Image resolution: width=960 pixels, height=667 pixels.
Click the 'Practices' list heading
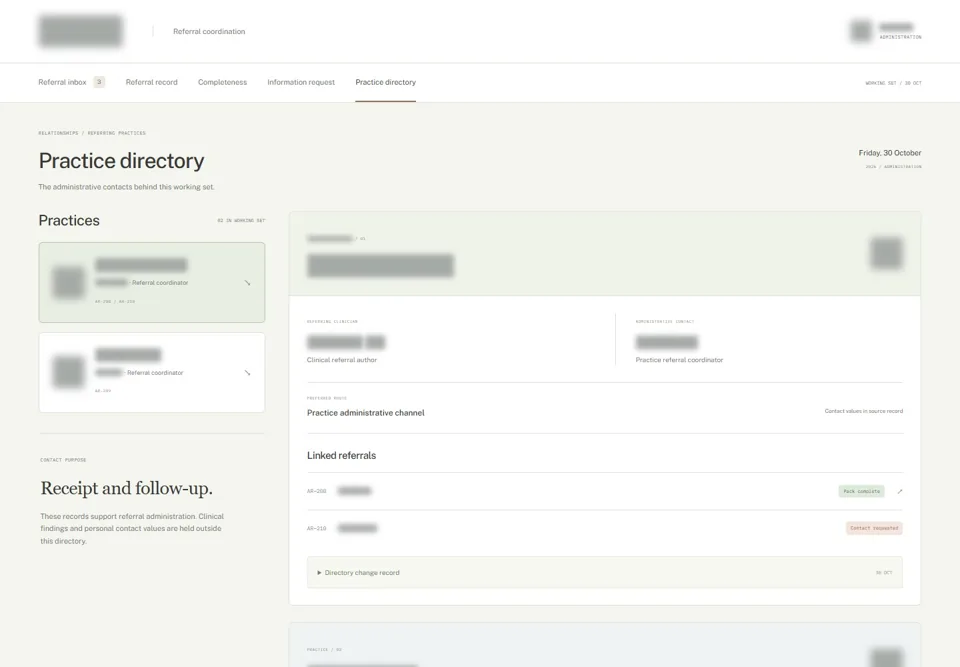[x=69, y=220]
